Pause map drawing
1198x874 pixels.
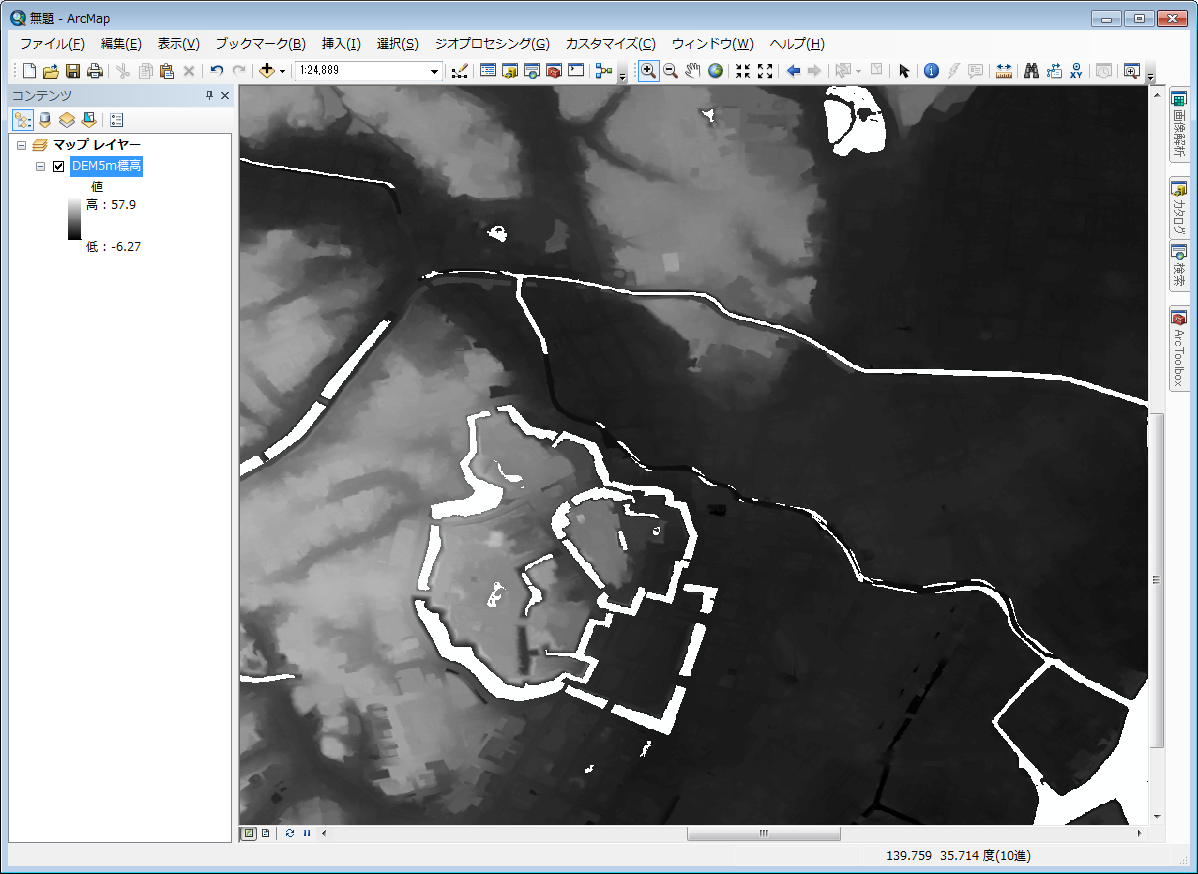[x=307, y=834]
